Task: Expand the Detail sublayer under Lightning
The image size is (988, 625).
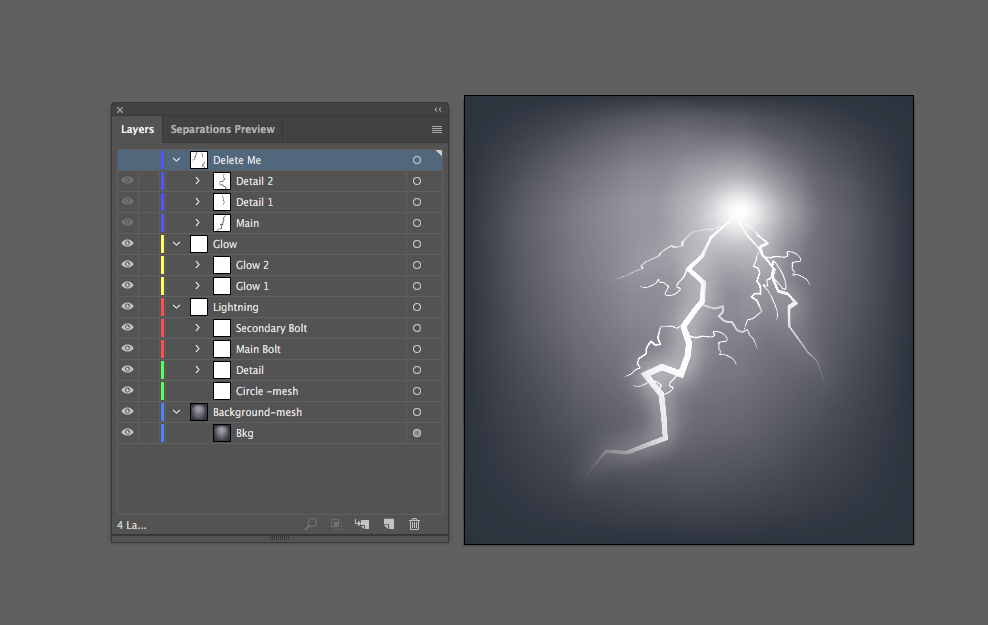Action: pos(197,370)
